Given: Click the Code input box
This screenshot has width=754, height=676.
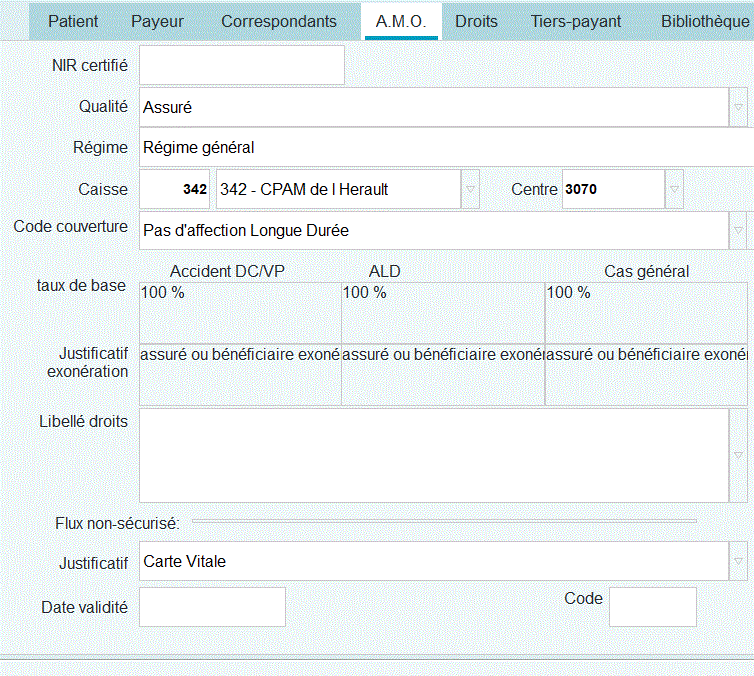Looking at the screenshot, I should coord(652,607).
